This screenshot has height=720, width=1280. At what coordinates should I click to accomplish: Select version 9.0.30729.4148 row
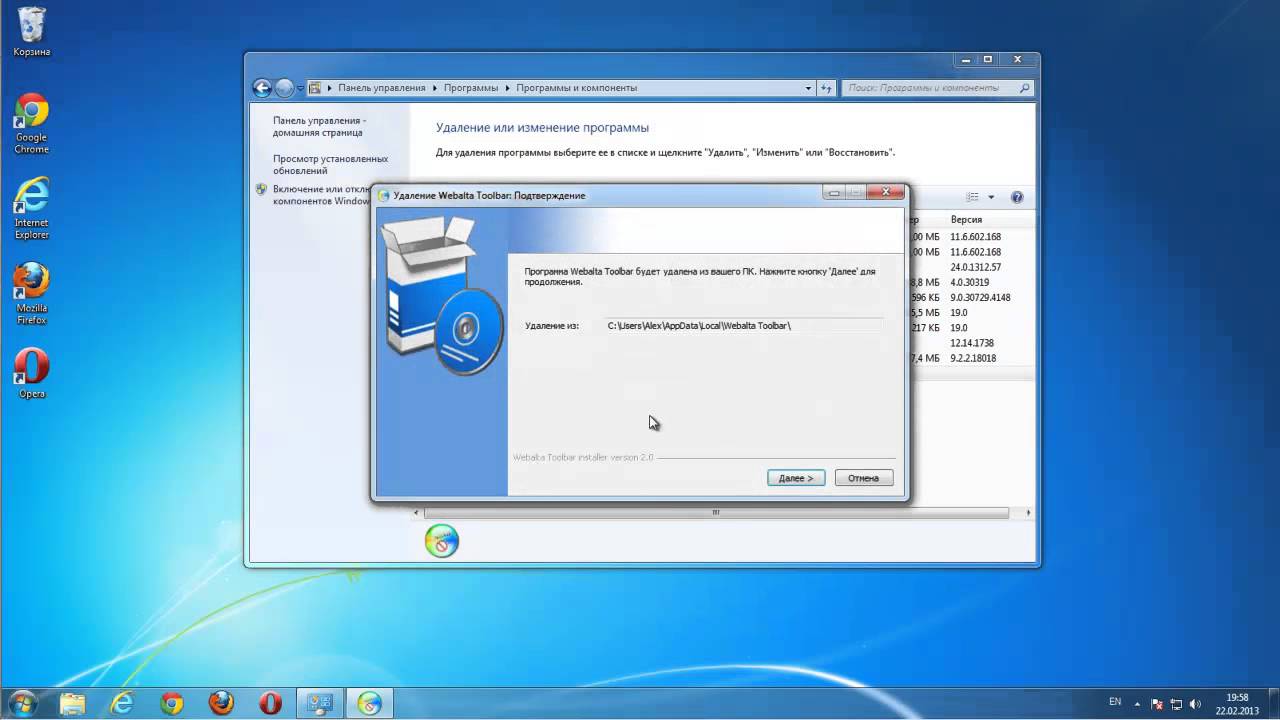coord(980,297)
